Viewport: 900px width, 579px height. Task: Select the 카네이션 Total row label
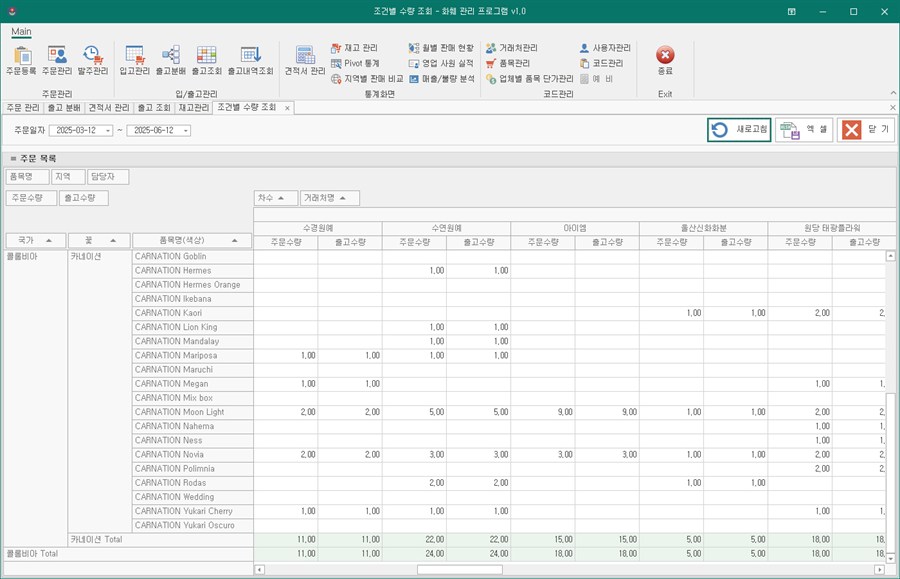coord(160,539)
